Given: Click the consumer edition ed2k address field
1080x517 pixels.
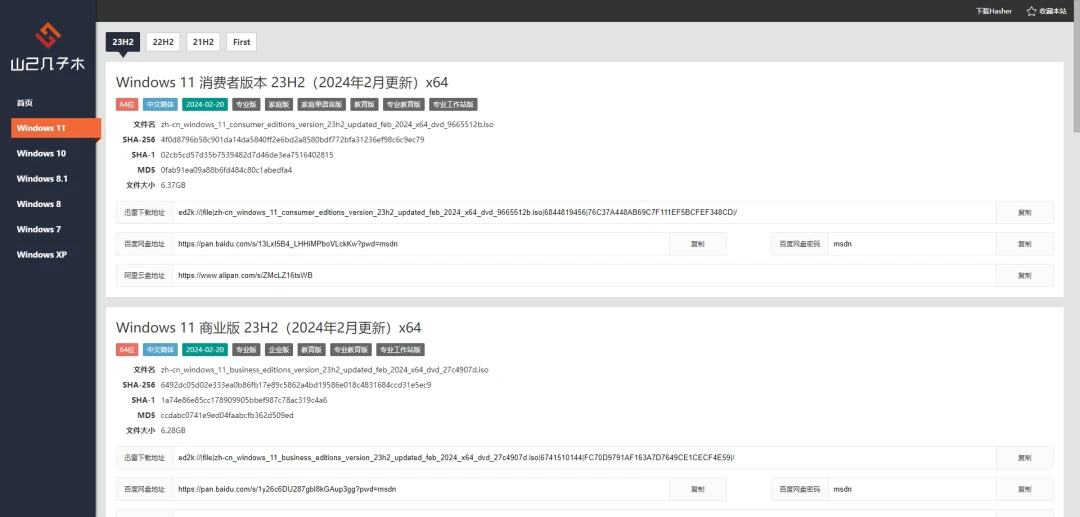Looking at the screenshot, I should click(x=584, y=213).
